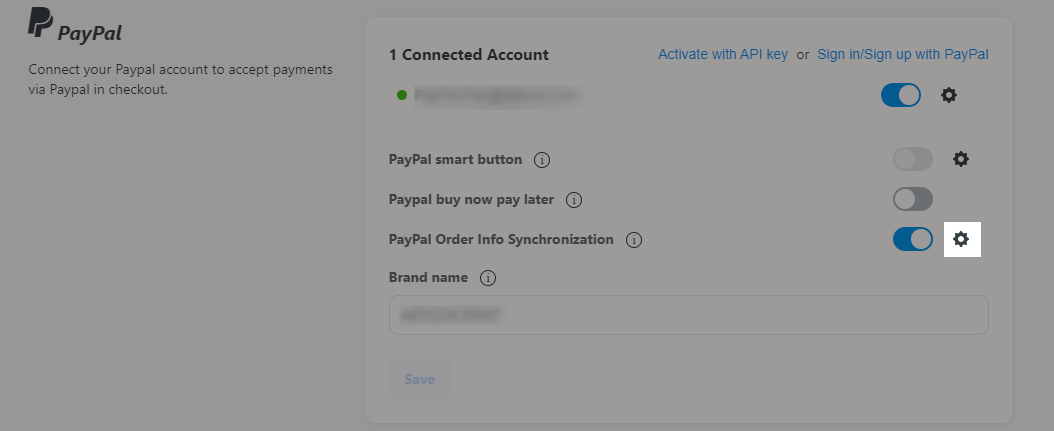Screen dimensions: 1054x431
Task: Click the PayPal logo
Action: coord(75,26)
